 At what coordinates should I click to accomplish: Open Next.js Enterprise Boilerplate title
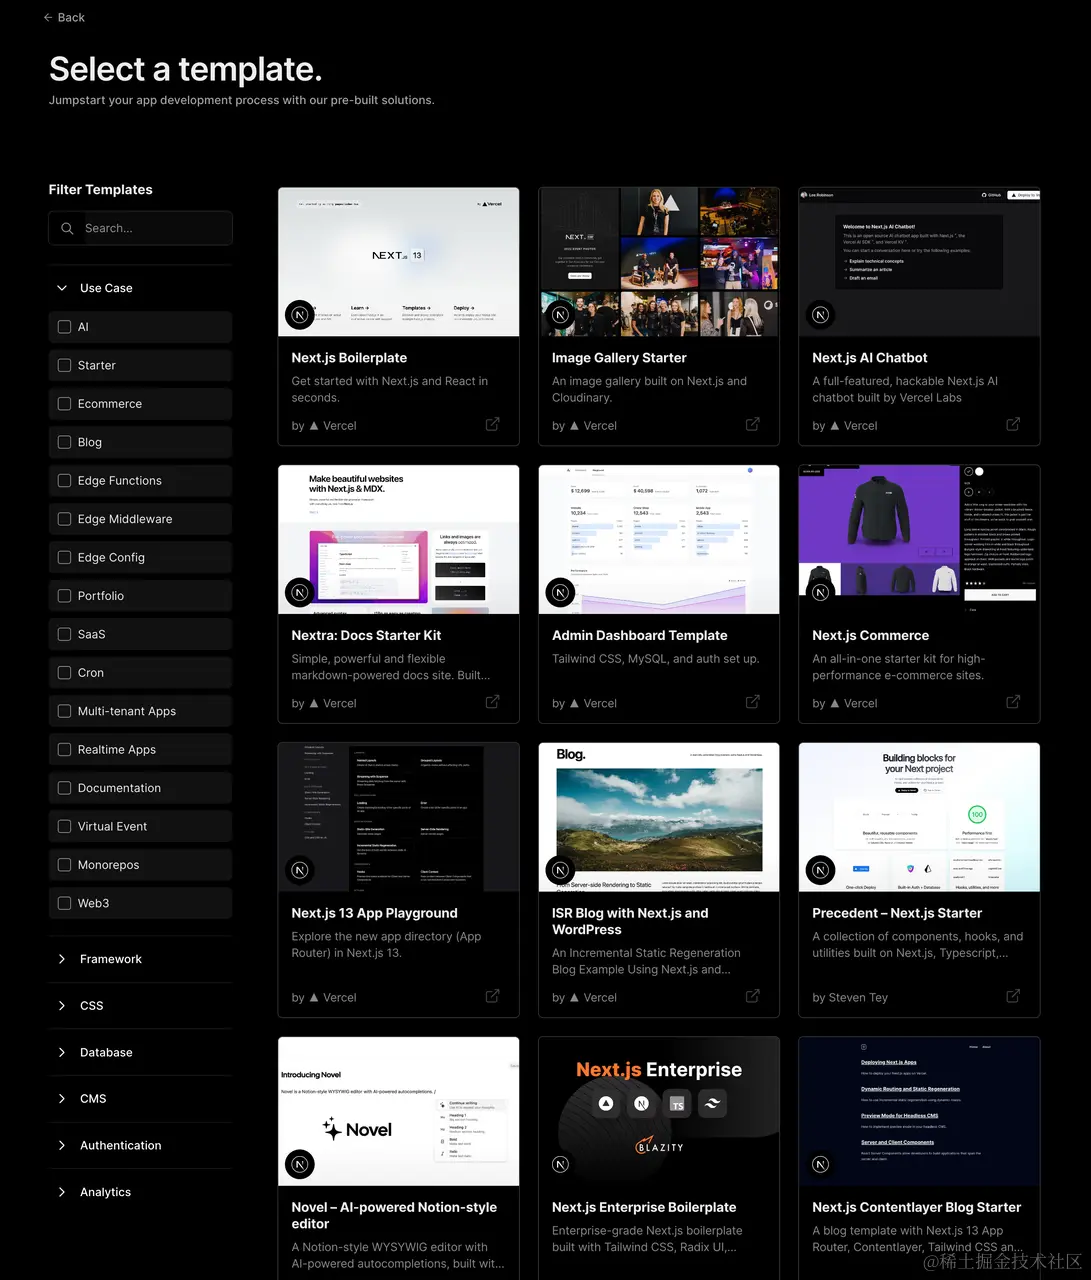pyautogui.click(x=644, y=1208)
